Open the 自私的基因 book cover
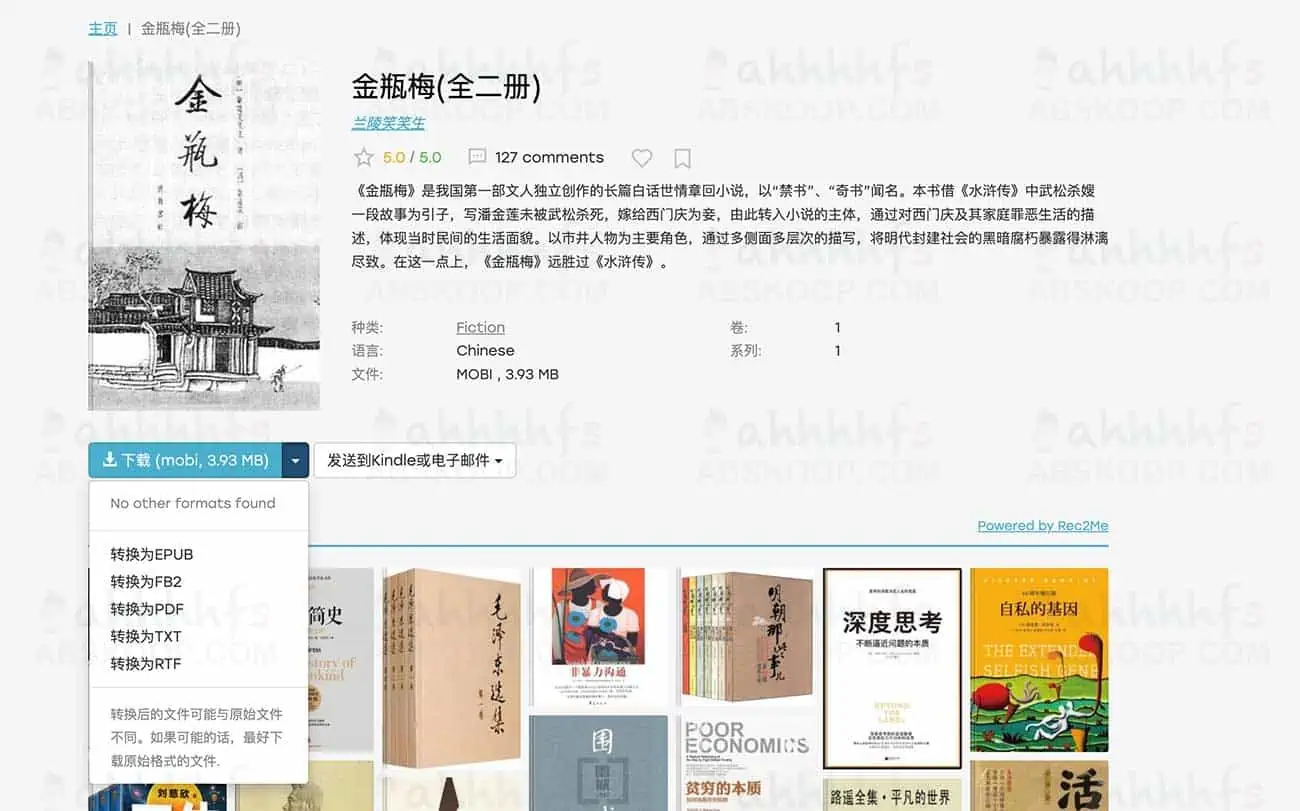Screen dimensions: 1300x811 (1039, 659)
